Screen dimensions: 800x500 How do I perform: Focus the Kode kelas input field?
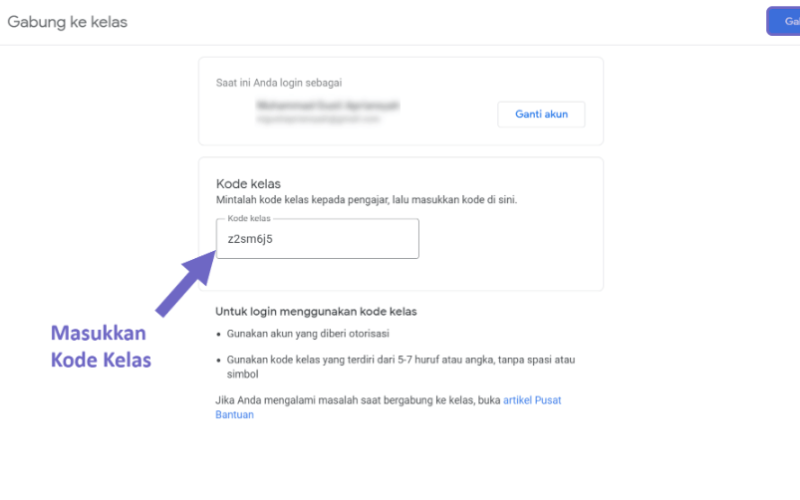tap(317, 239)
